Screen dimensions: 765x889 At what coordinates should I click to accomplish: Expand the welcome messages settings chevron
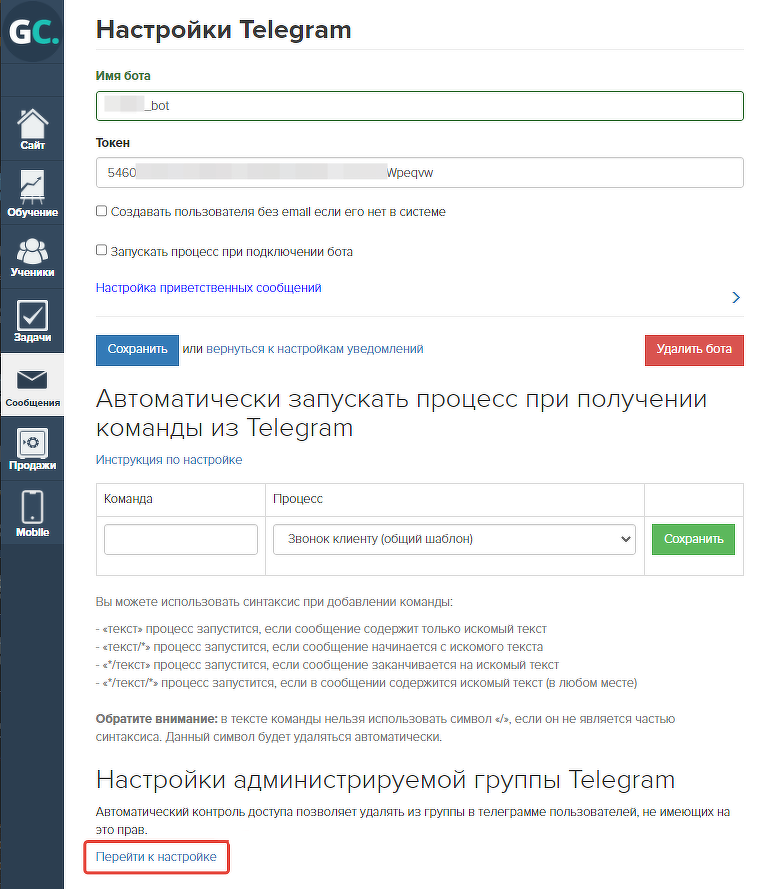tap(736, 297)
